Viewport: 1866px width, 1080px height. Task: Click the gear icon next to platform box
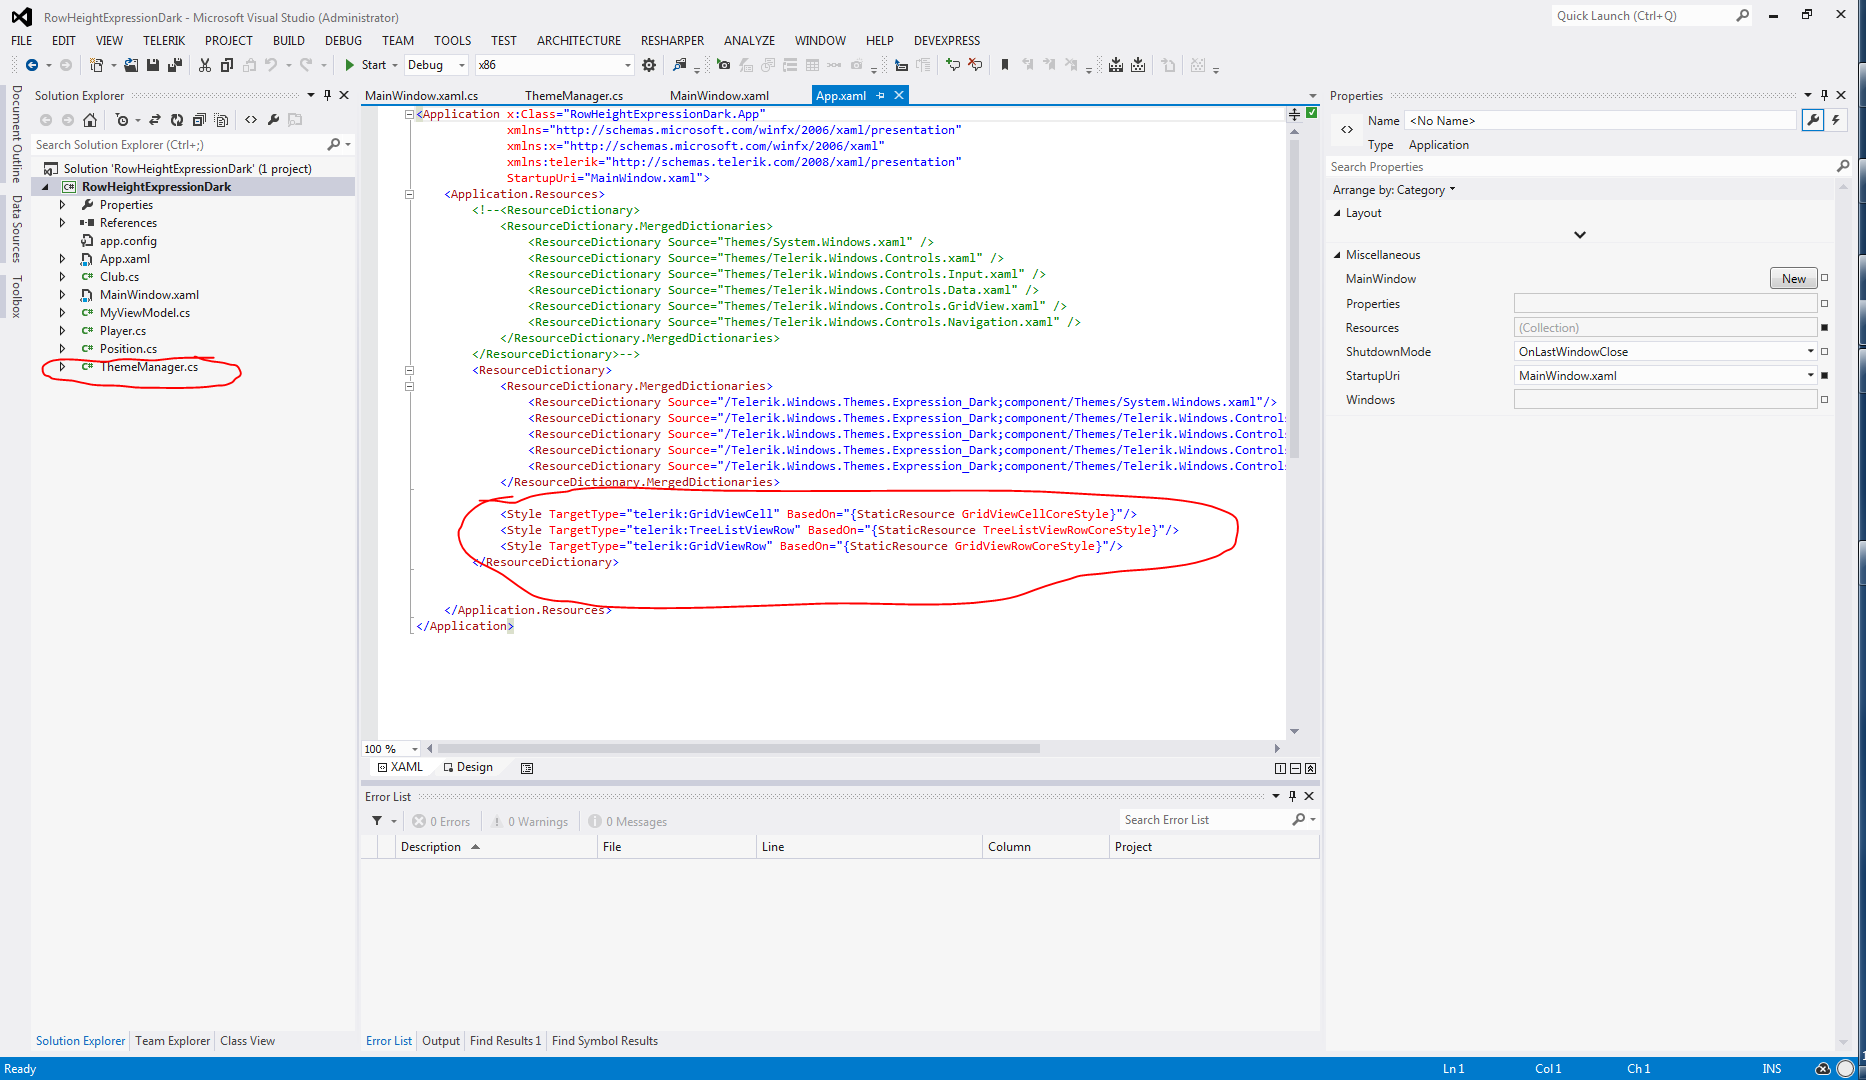click(x=649, y=65)
